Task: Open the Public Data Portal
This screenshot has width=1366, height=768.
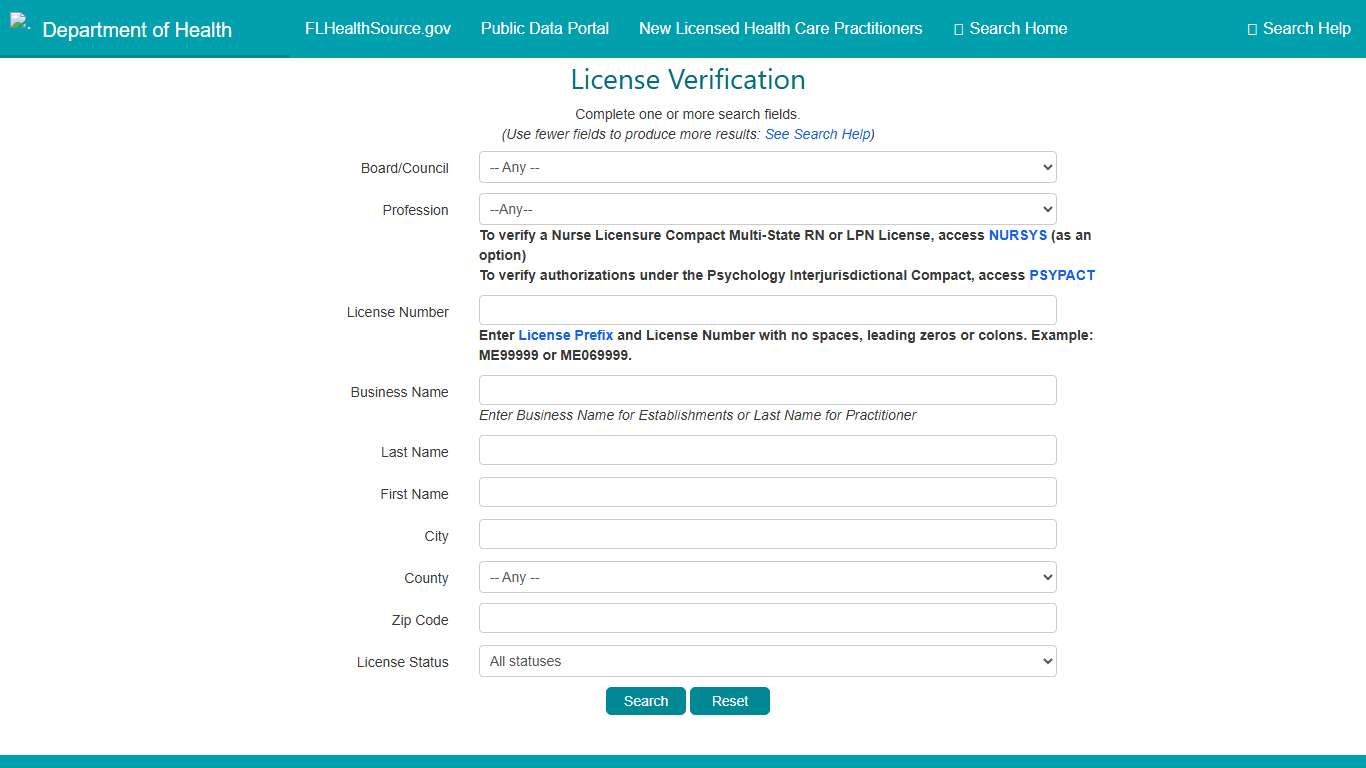Action: point(544,28)
